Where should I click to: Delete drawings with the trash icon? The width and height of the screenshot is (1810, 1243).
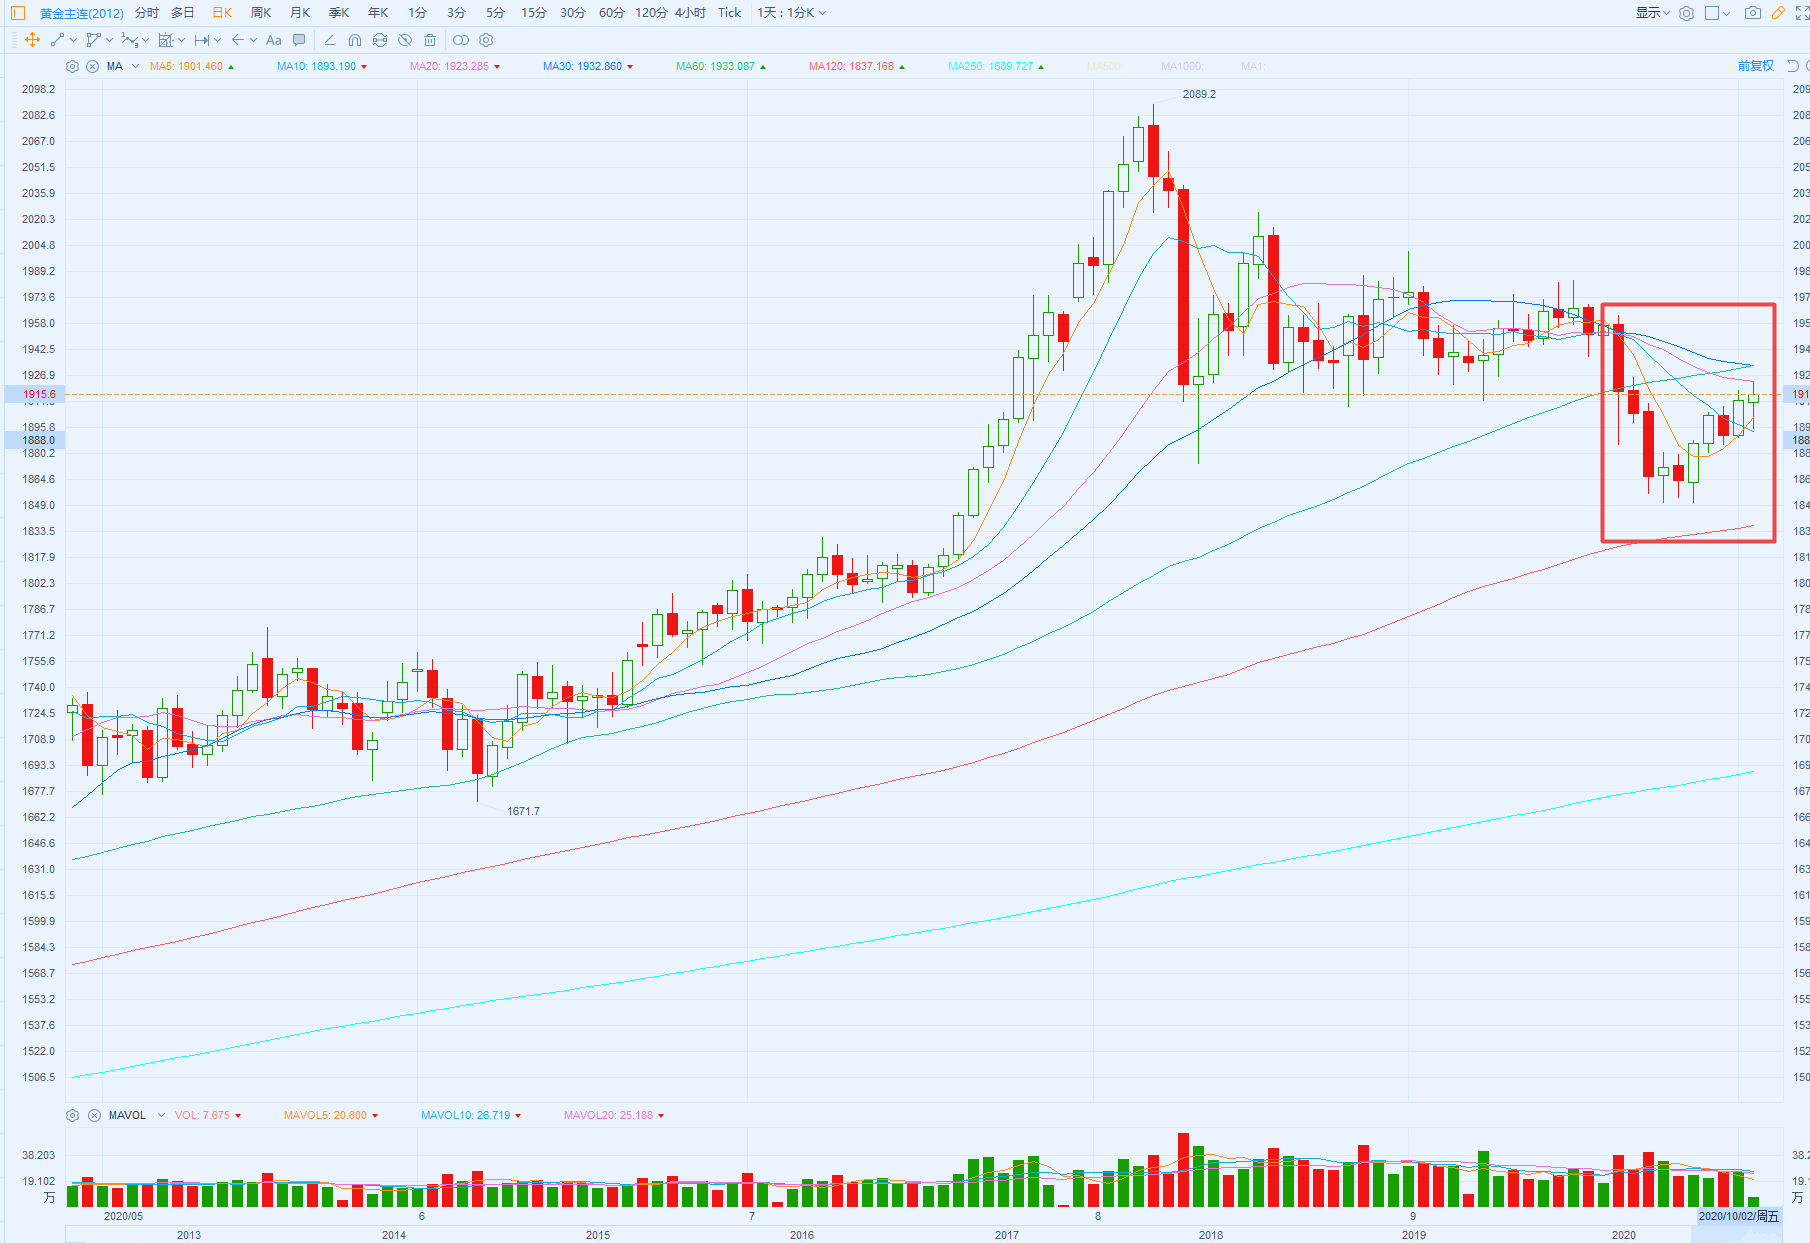(430, 40)
